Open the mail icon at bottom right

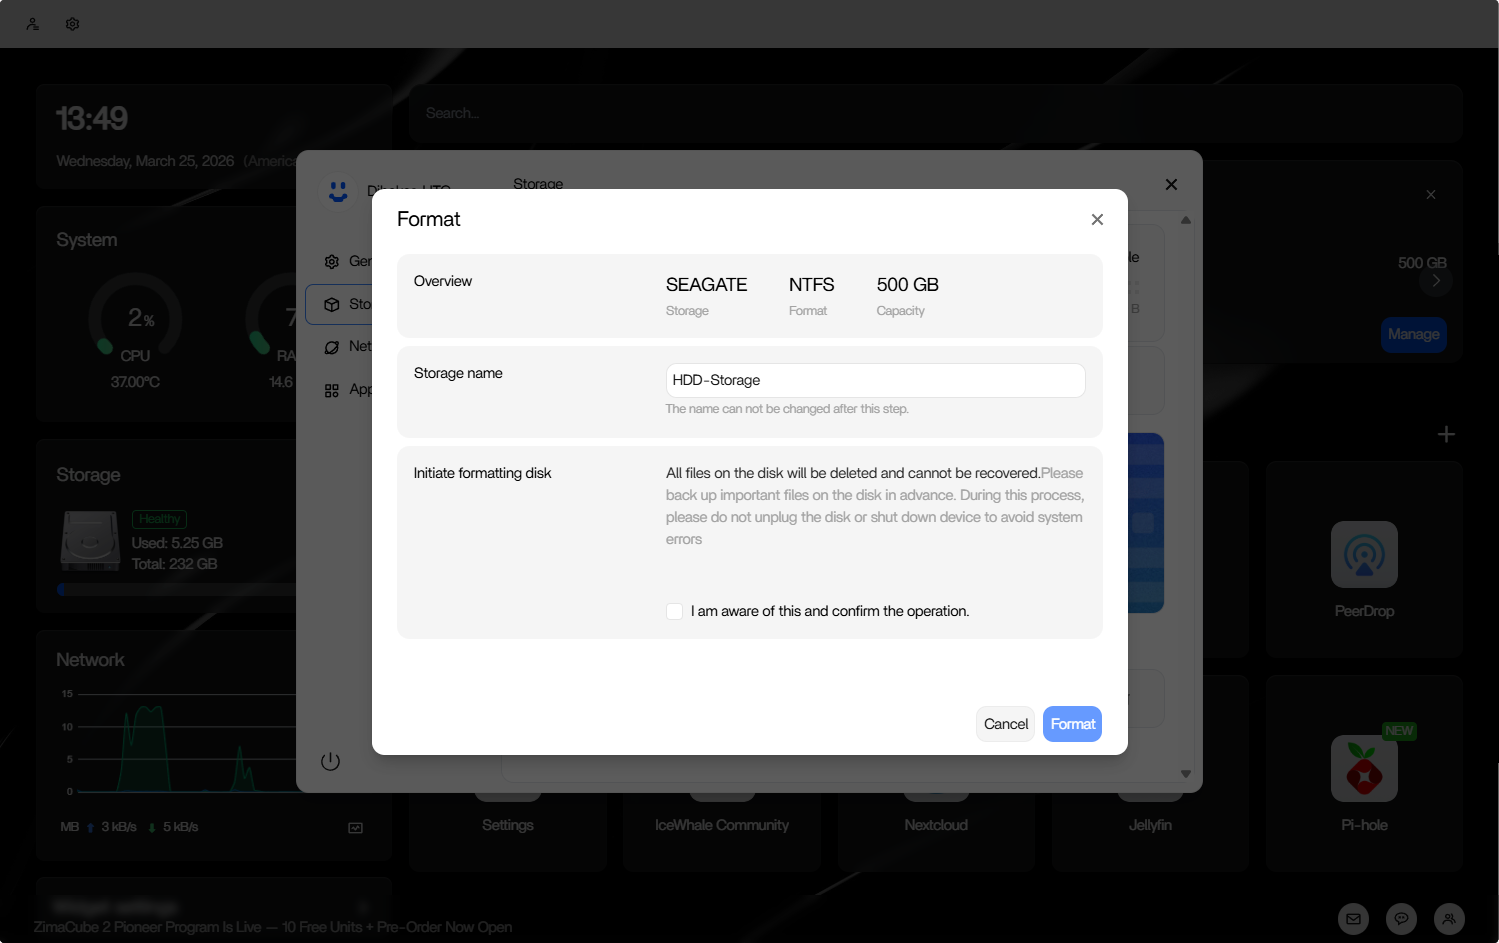[x=1353, y=919]
